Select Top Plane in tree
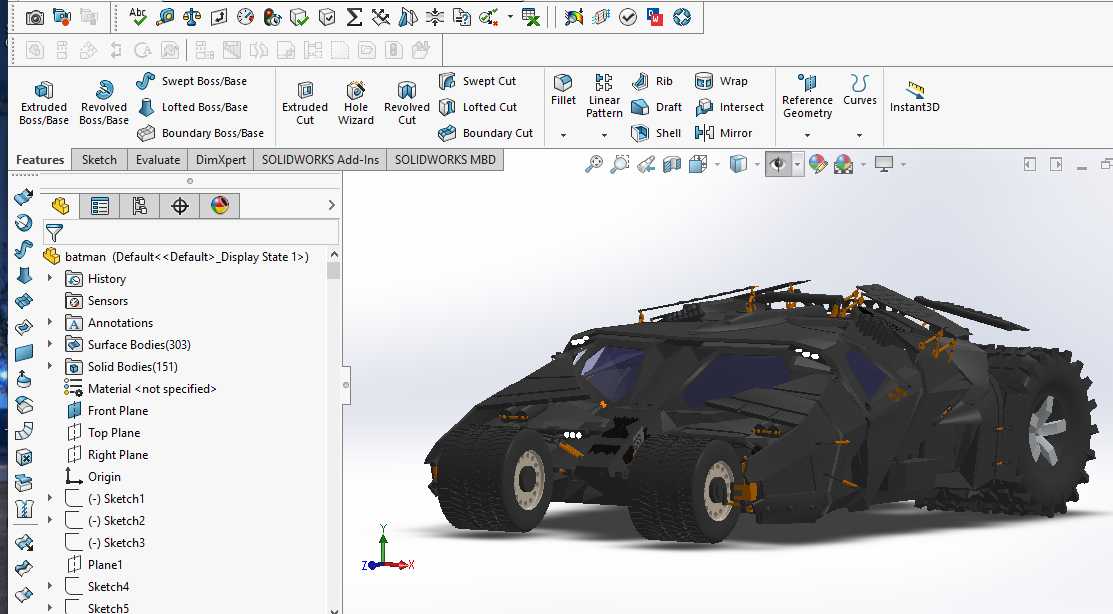This screenshot has height=614, width=1113. 103,432
